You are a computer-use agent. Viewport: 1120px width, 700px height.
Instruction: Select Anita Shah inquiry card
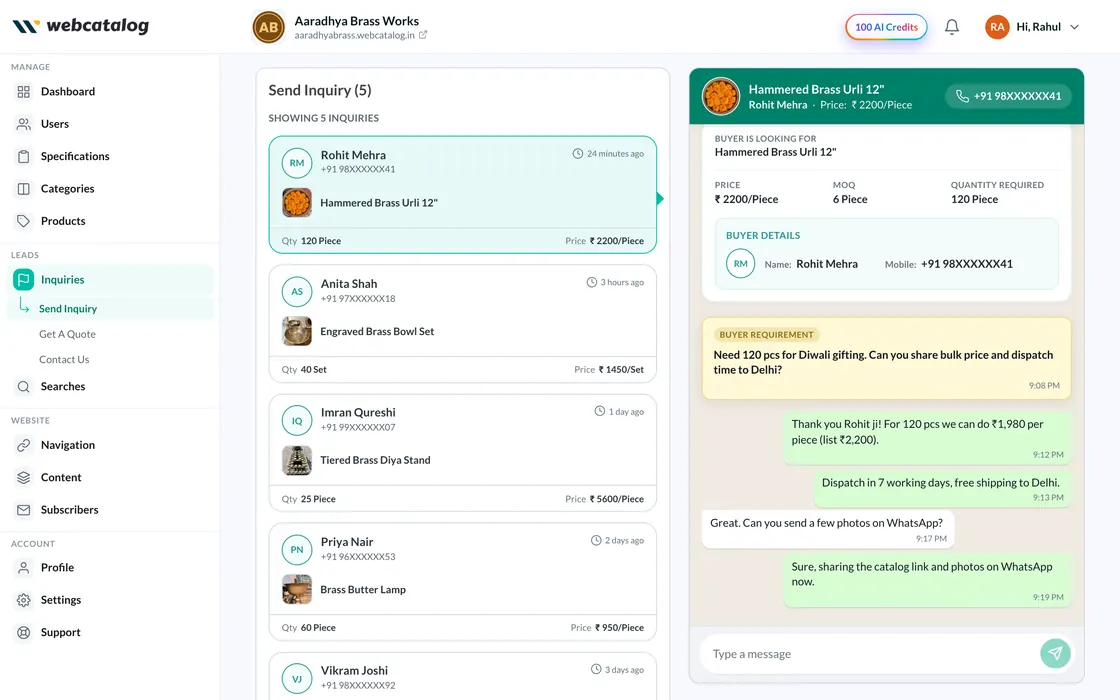[463, 324]
